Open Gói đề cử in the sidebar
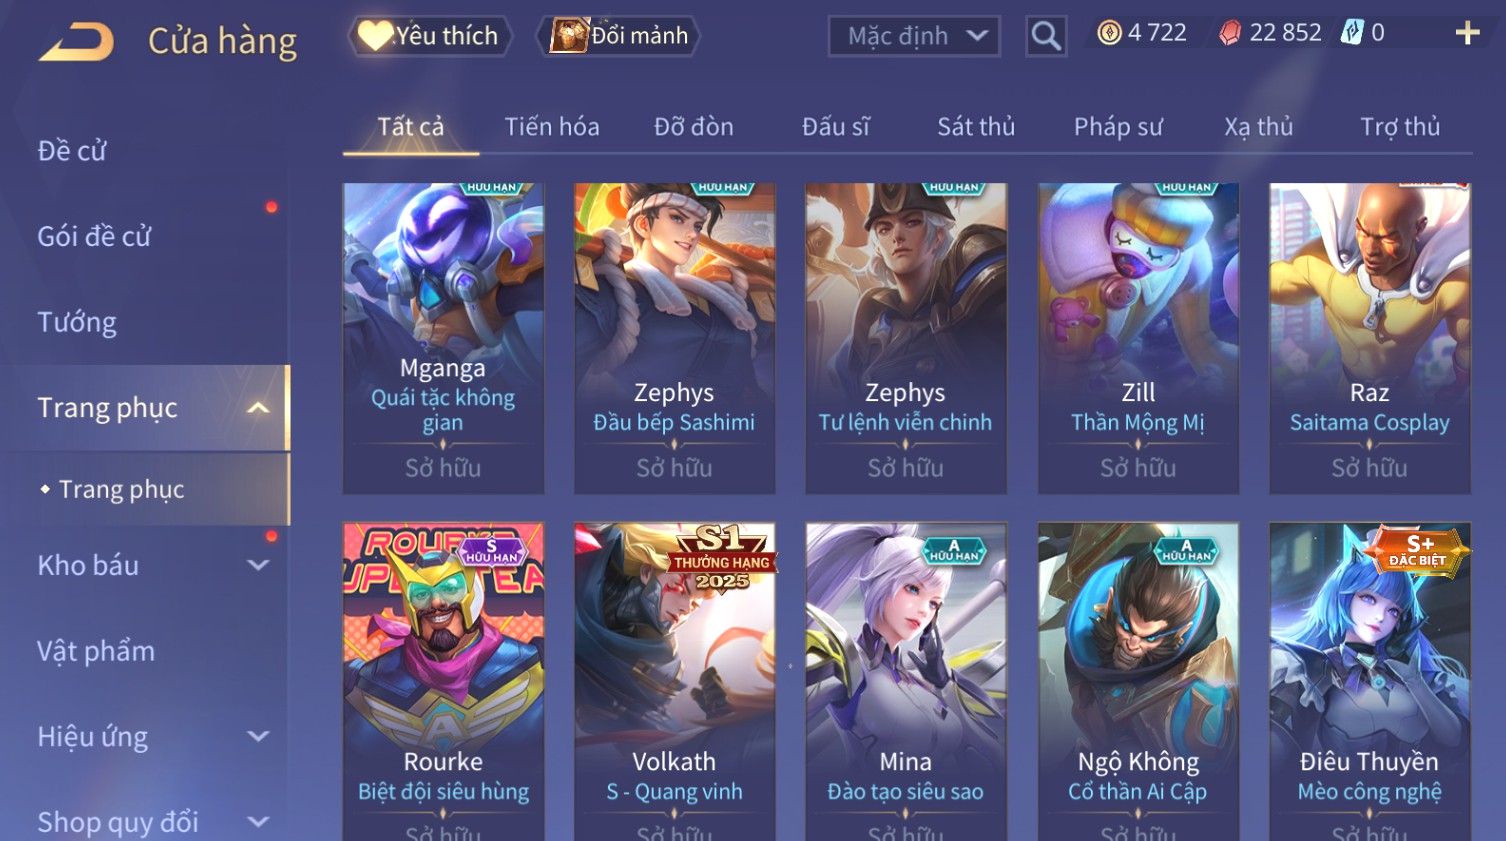 coord(94,236)
